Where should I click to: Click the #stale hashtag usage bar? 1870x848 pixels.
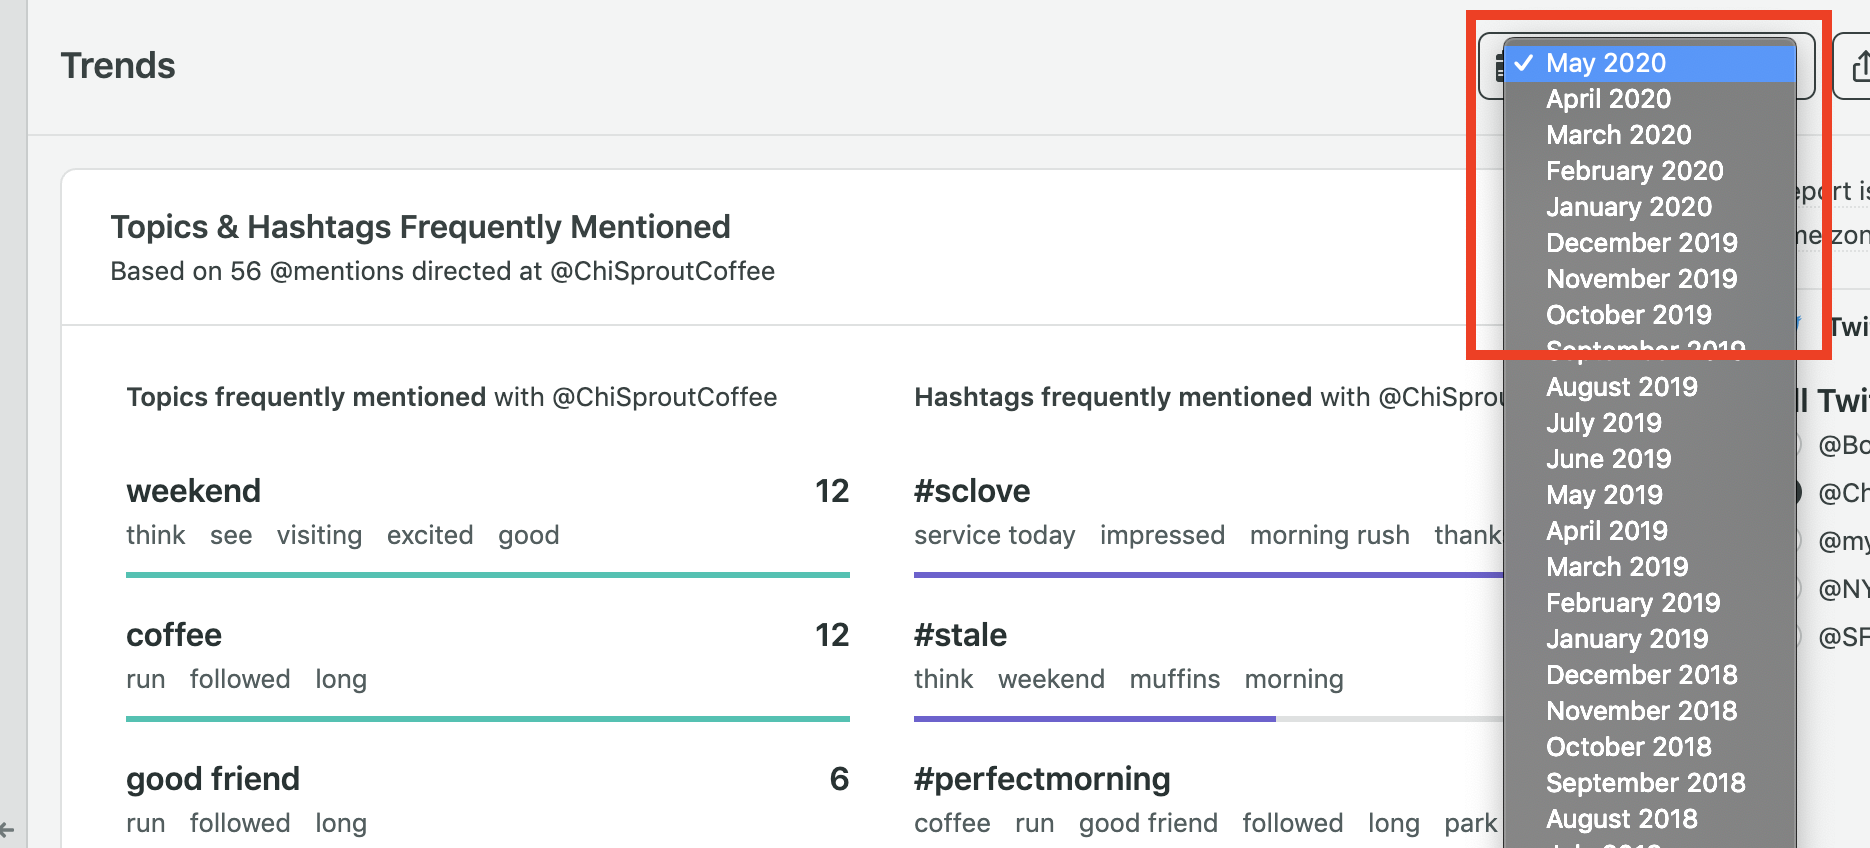click(x=1094, y=718)
